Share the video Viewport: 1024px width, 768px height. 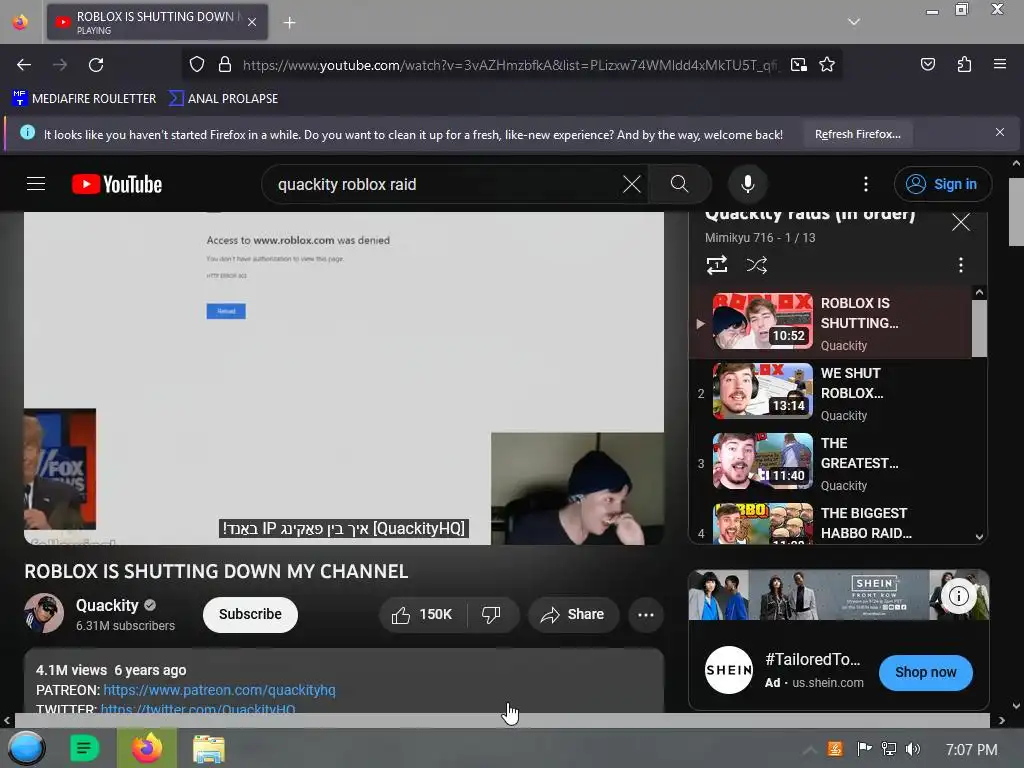(x=573, y=615)
